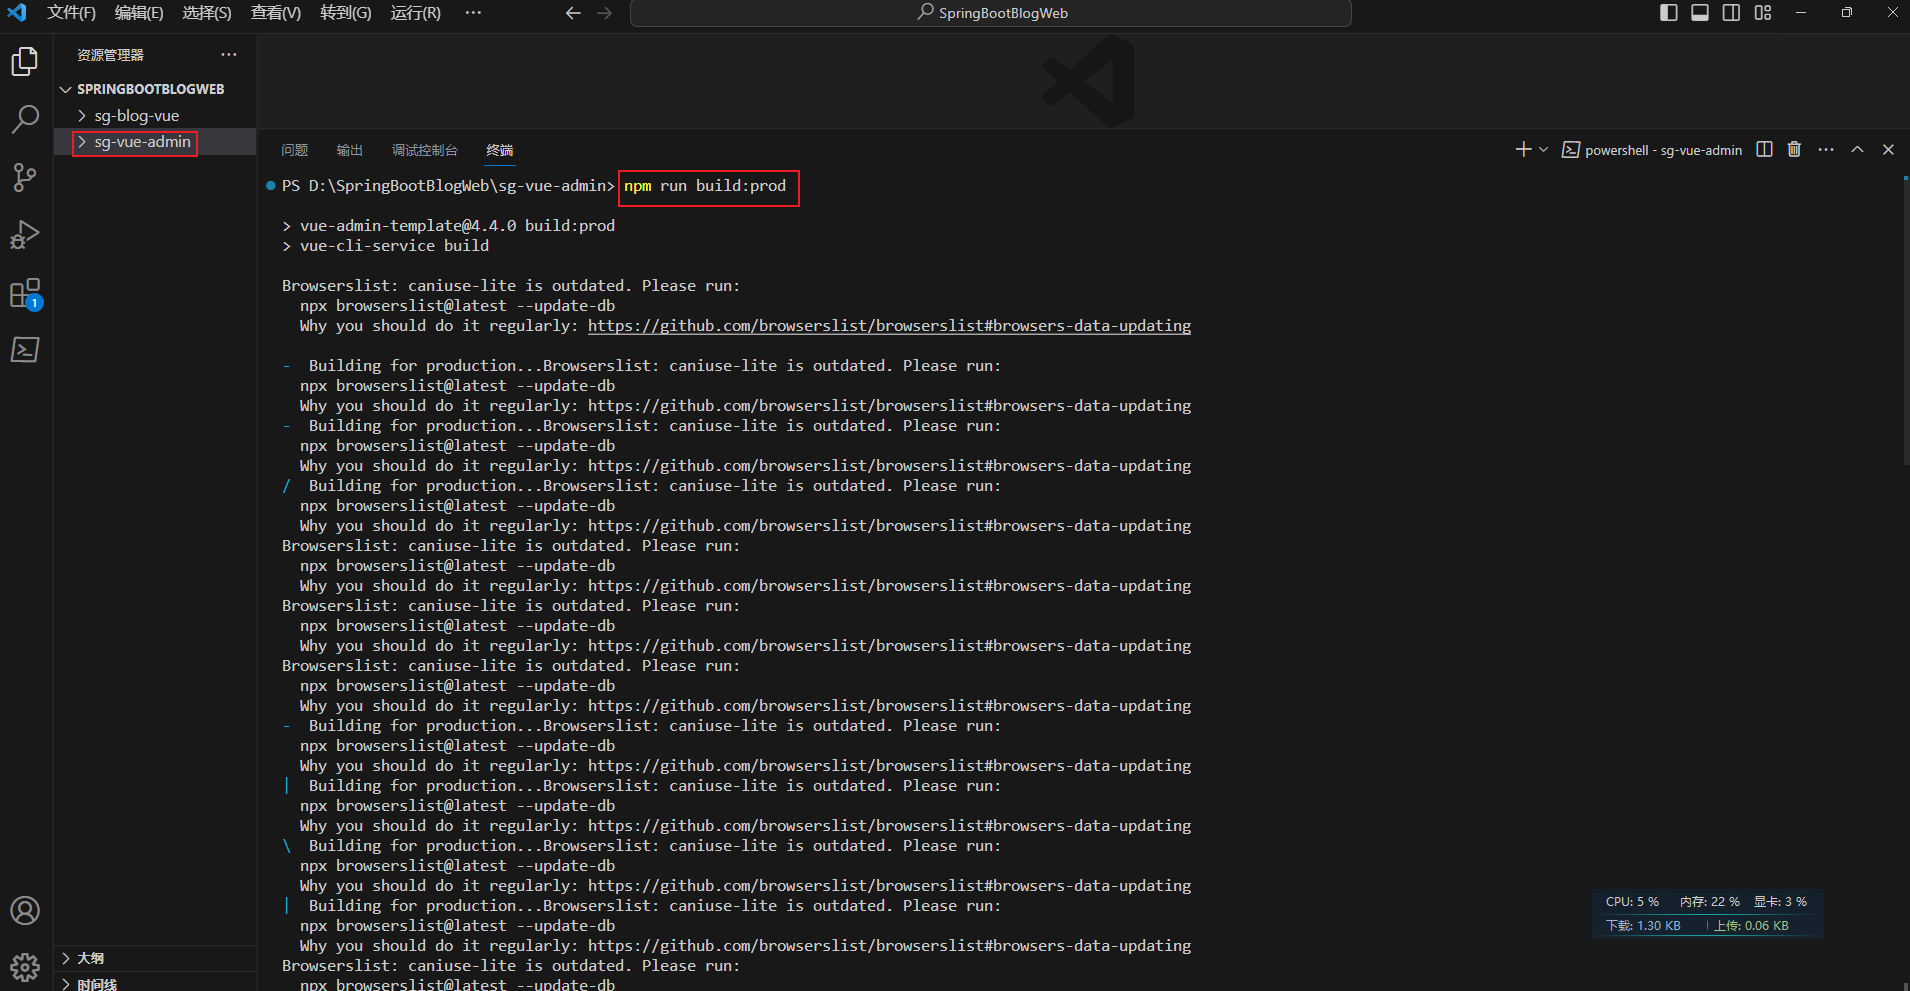
Task: Close the terminal panel
Action: (x=1888, y=149)
